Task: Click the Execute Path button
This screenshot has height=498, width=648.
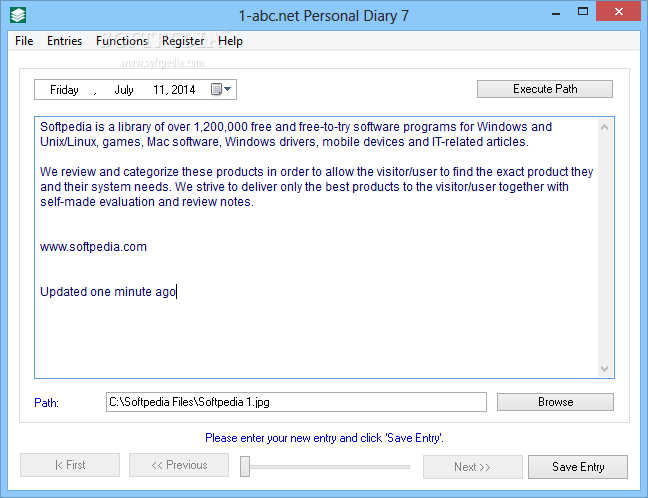Action: pos(545,89)
